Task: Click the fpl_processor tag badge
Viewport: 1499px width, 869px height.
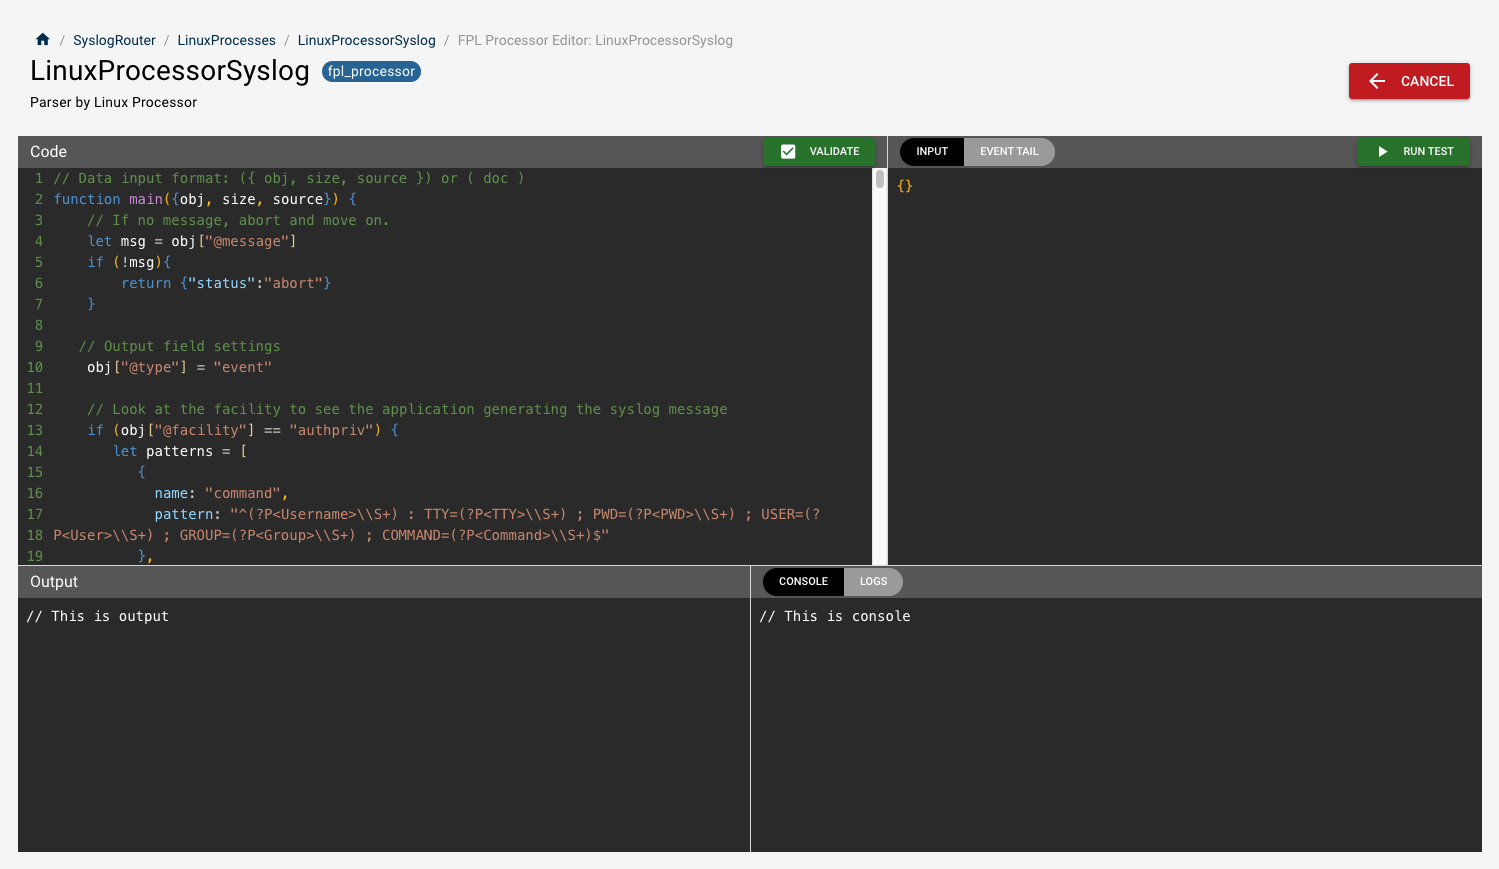Action: pyautogui.click(x=371, y=71)
